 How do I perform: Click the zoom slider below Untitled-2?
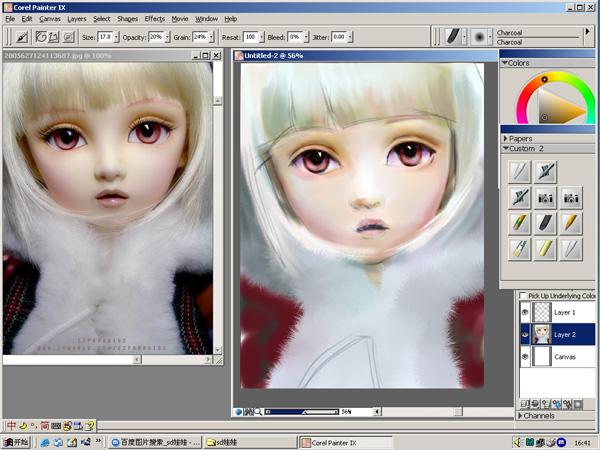pyautogui.click(x=302, y=412)
